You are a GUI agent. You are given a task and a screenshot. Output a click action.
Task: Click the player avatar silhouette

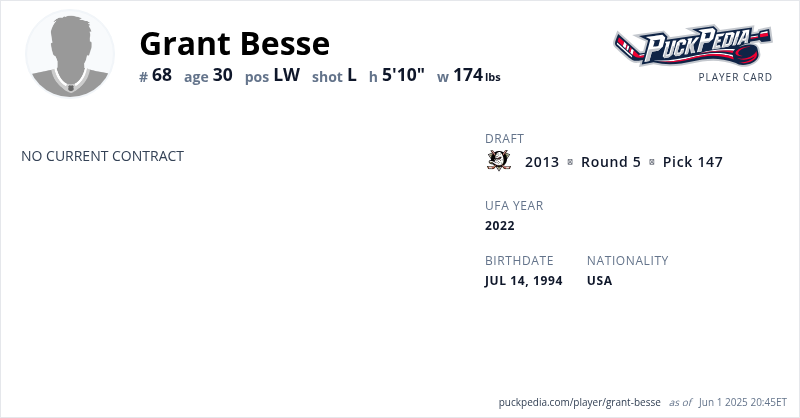(x=70, y=55)
